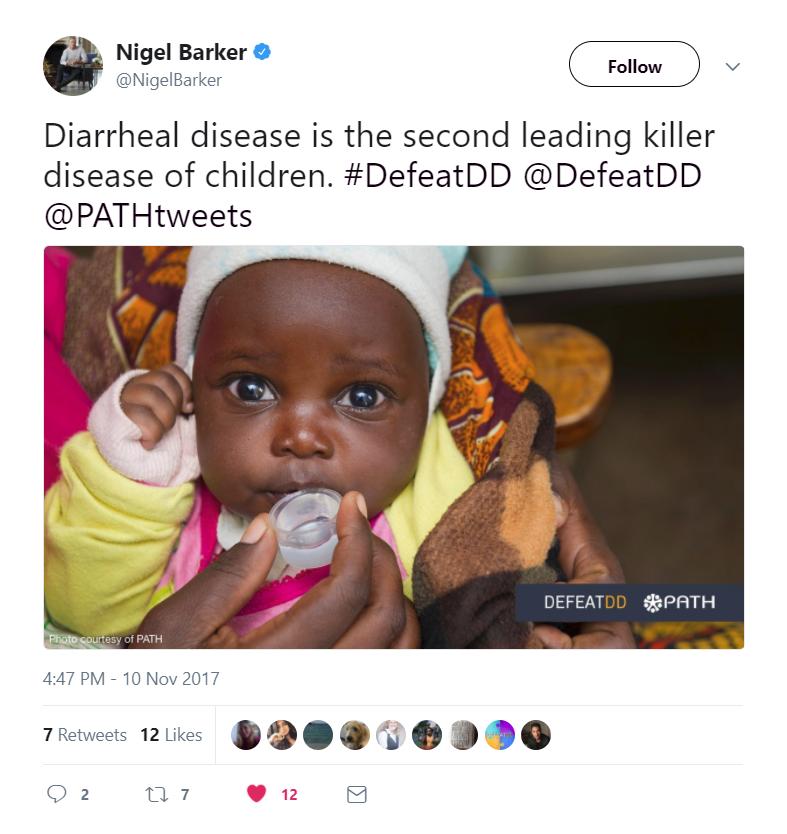Send tweet via direct message envelope icon
This screenshot has height=834, width=787.
click(356, 794)
